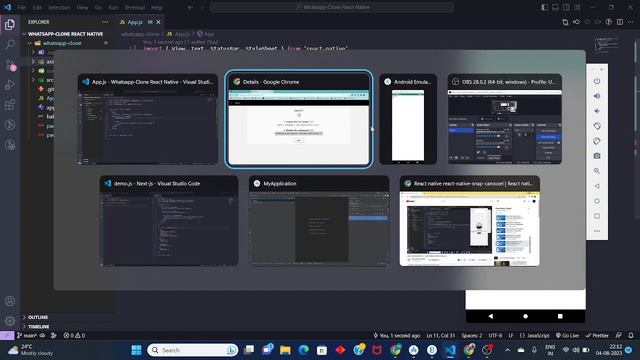Open Source Control view with the pending badge
Viewport: 640px width, 360px height.
(x=10, y=64)
